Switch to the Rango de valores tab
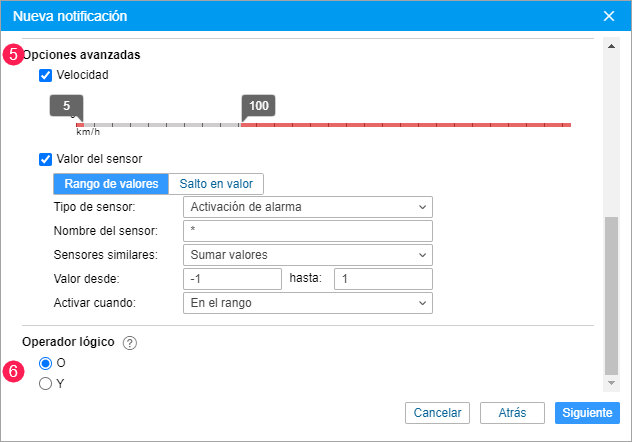 (111, 184)
